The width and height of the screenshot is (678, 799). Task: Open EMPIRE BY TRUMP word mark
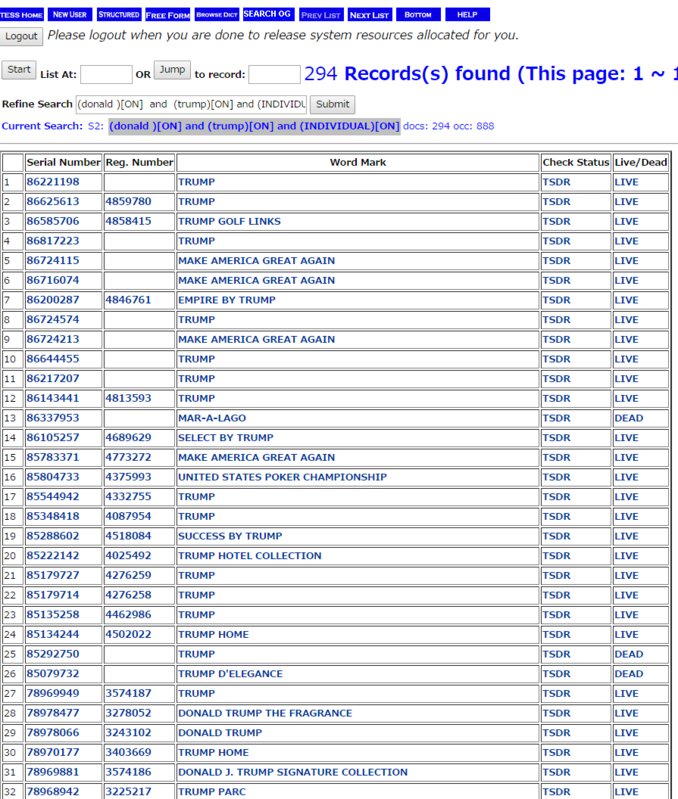[x=227, y=300]
